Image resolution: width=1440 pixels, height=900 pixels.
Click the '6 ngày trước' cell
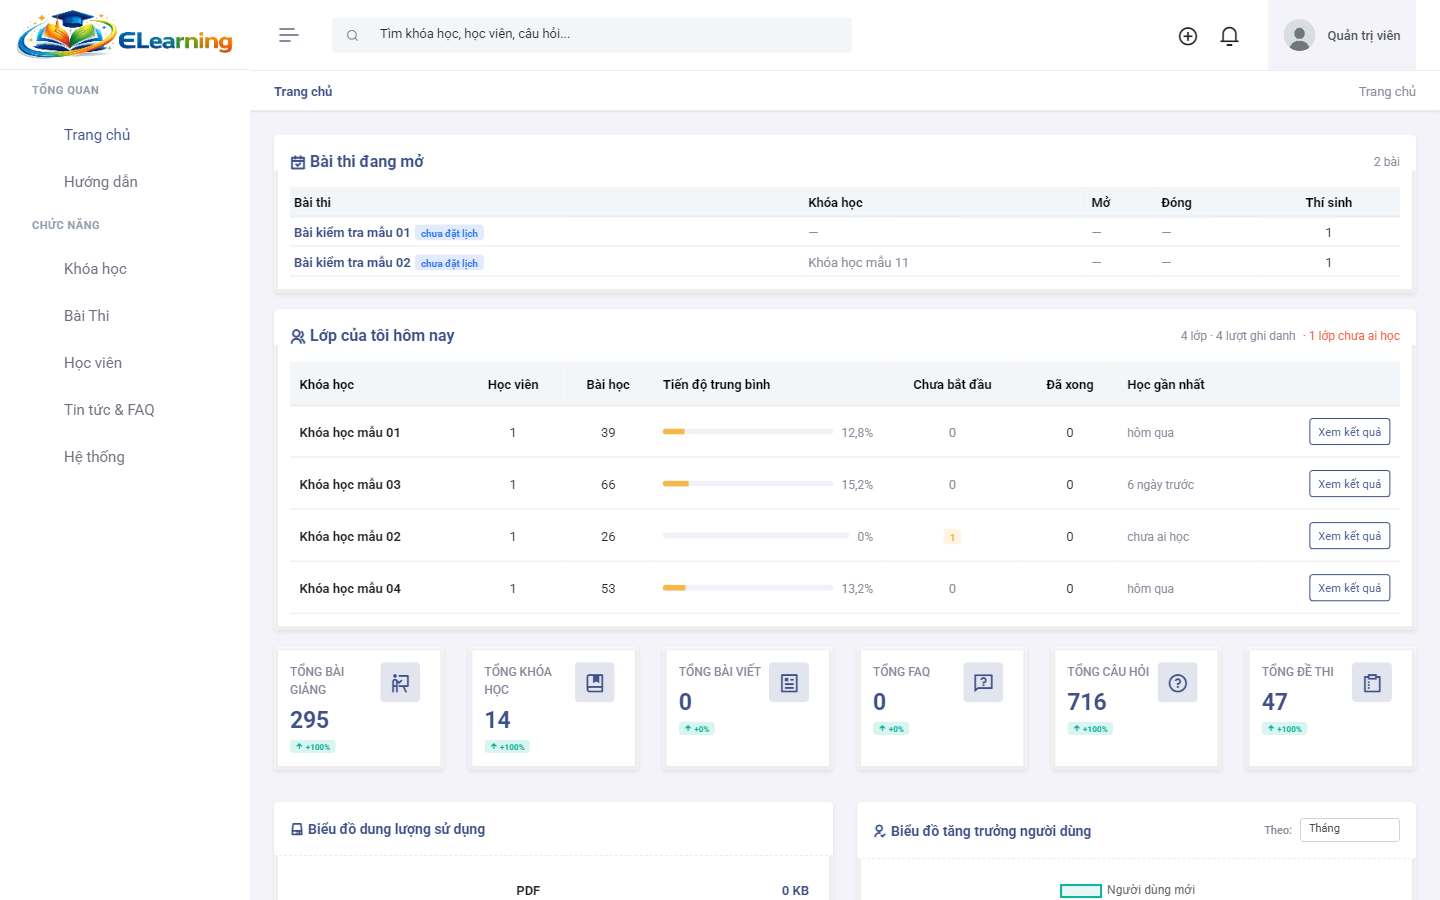tap(1161, 485)
